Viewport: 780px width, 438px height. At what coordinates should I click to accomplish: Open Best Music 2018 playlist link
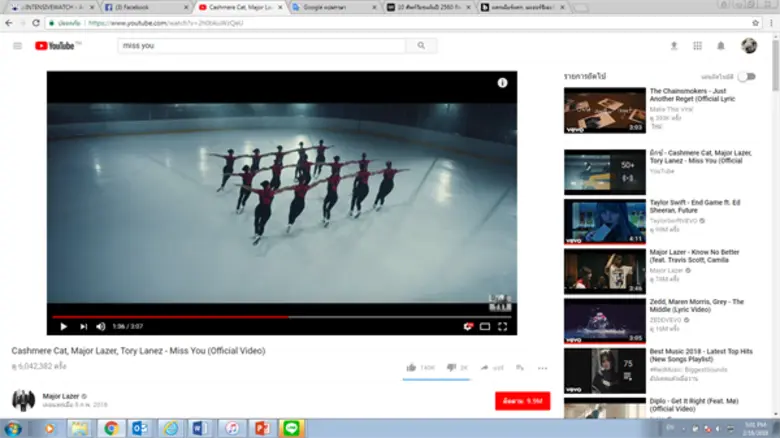[701, 355]
